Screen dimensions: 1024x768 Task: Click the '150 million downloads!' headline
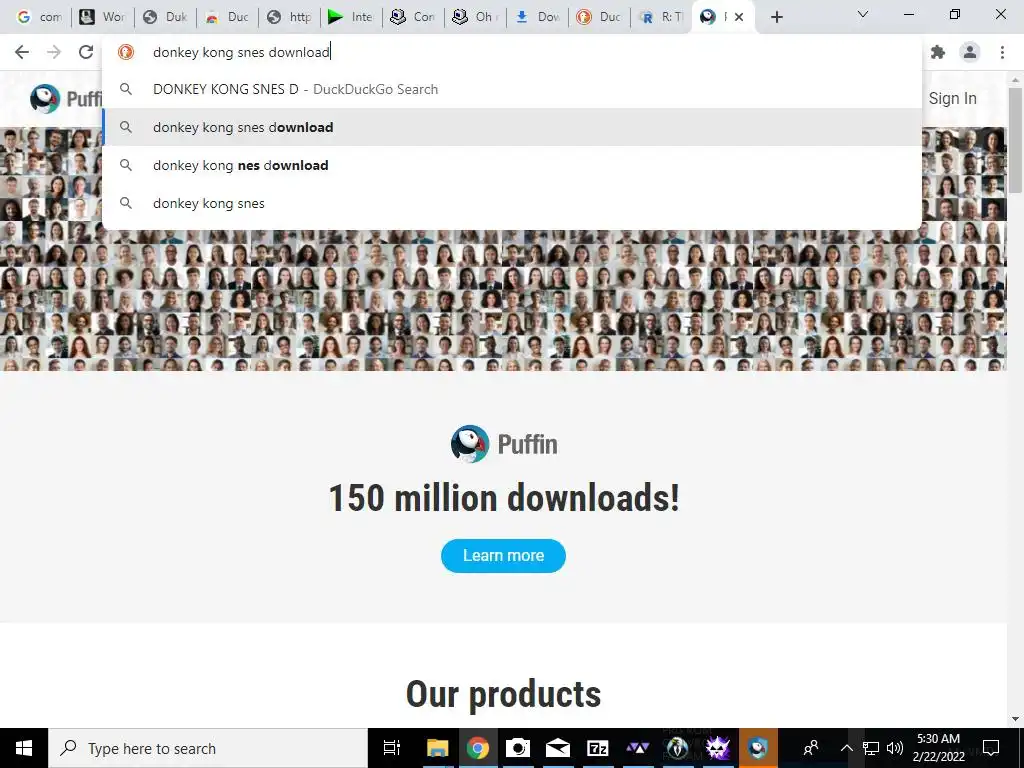tap(504, 498)
